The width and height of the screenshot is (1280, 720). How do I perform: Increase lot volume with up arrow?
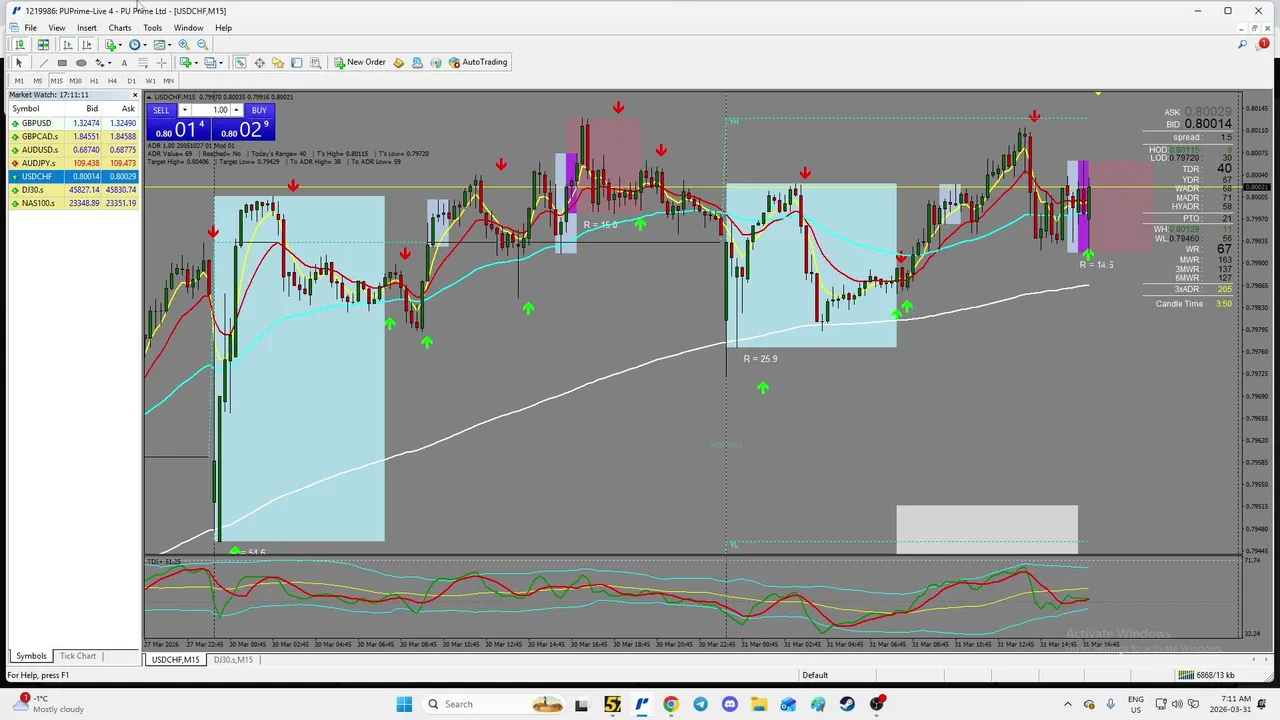click(236, 110)
